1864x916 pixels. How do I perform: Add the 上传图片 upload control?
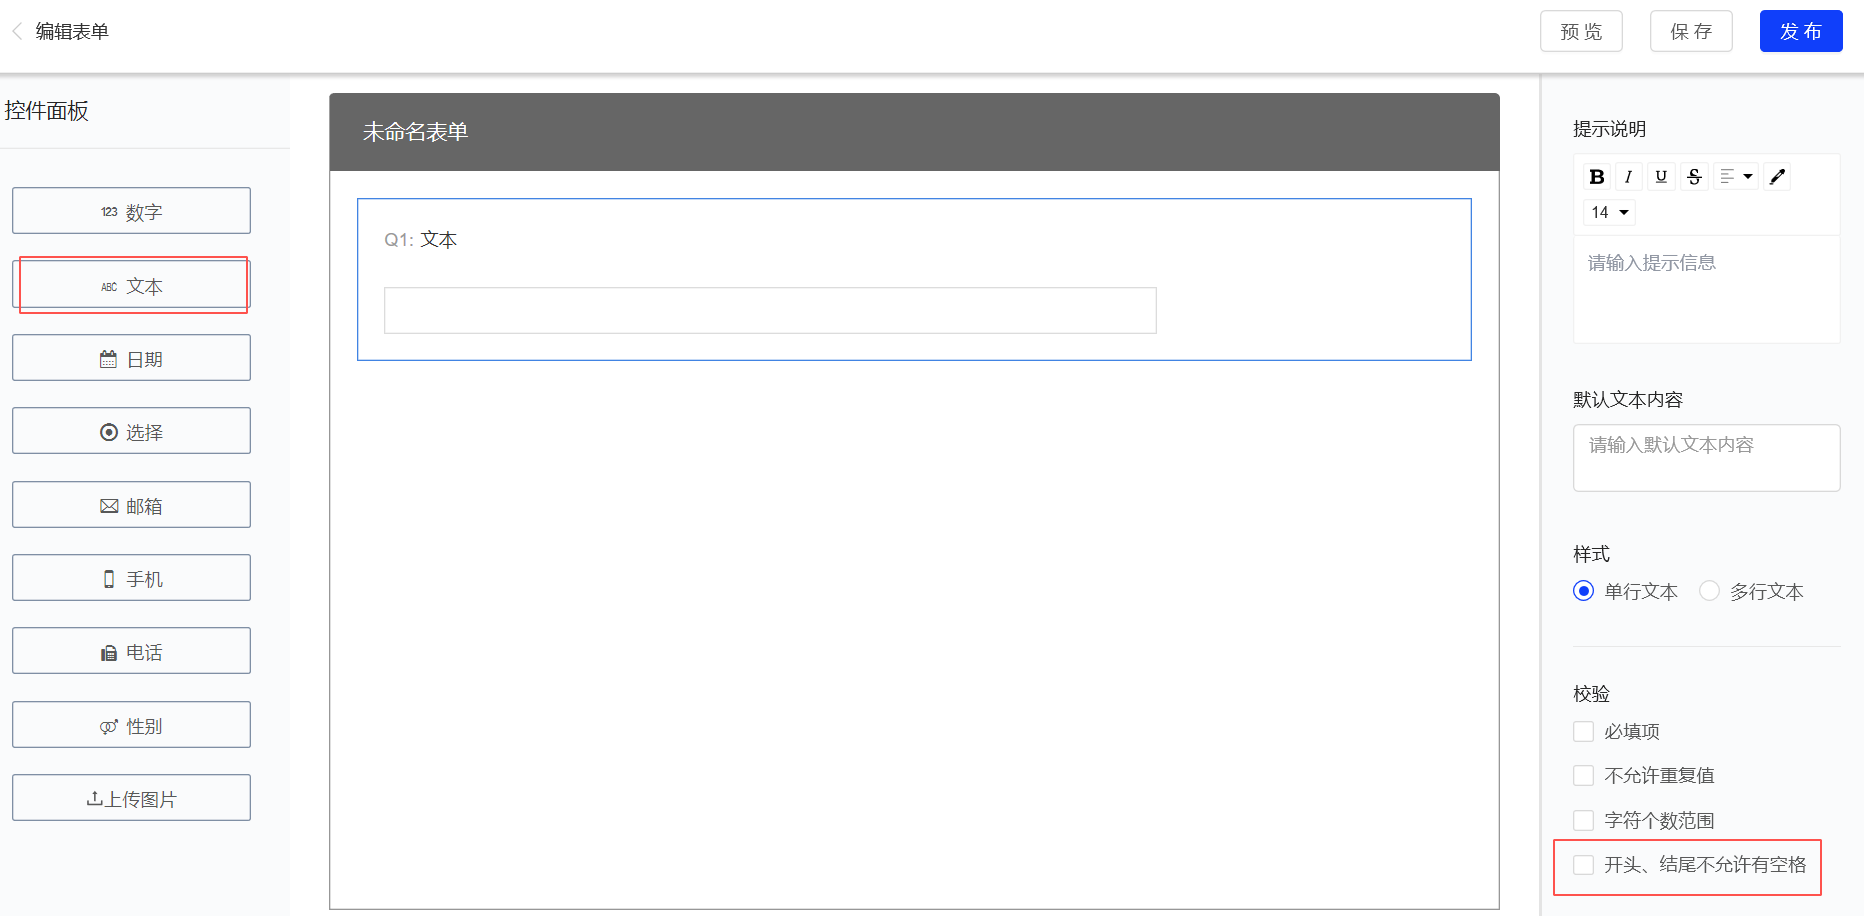tap(131, 798)
